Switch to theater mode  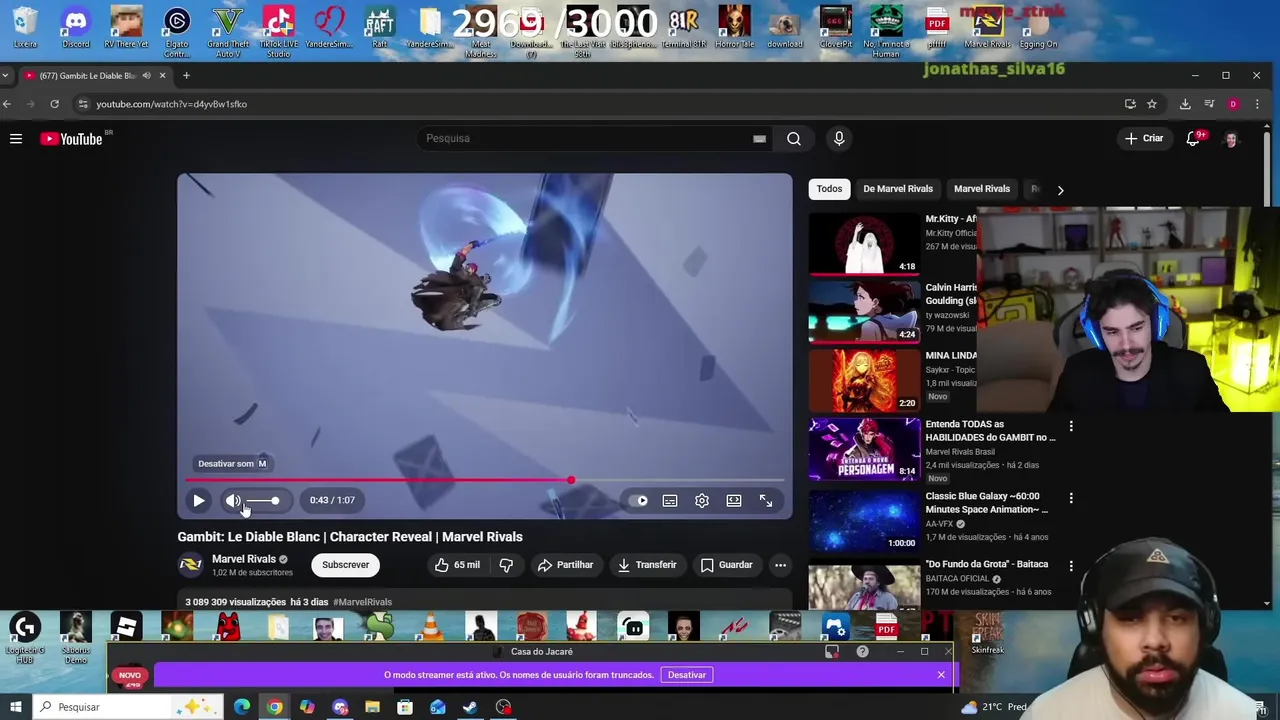point(734,500)
